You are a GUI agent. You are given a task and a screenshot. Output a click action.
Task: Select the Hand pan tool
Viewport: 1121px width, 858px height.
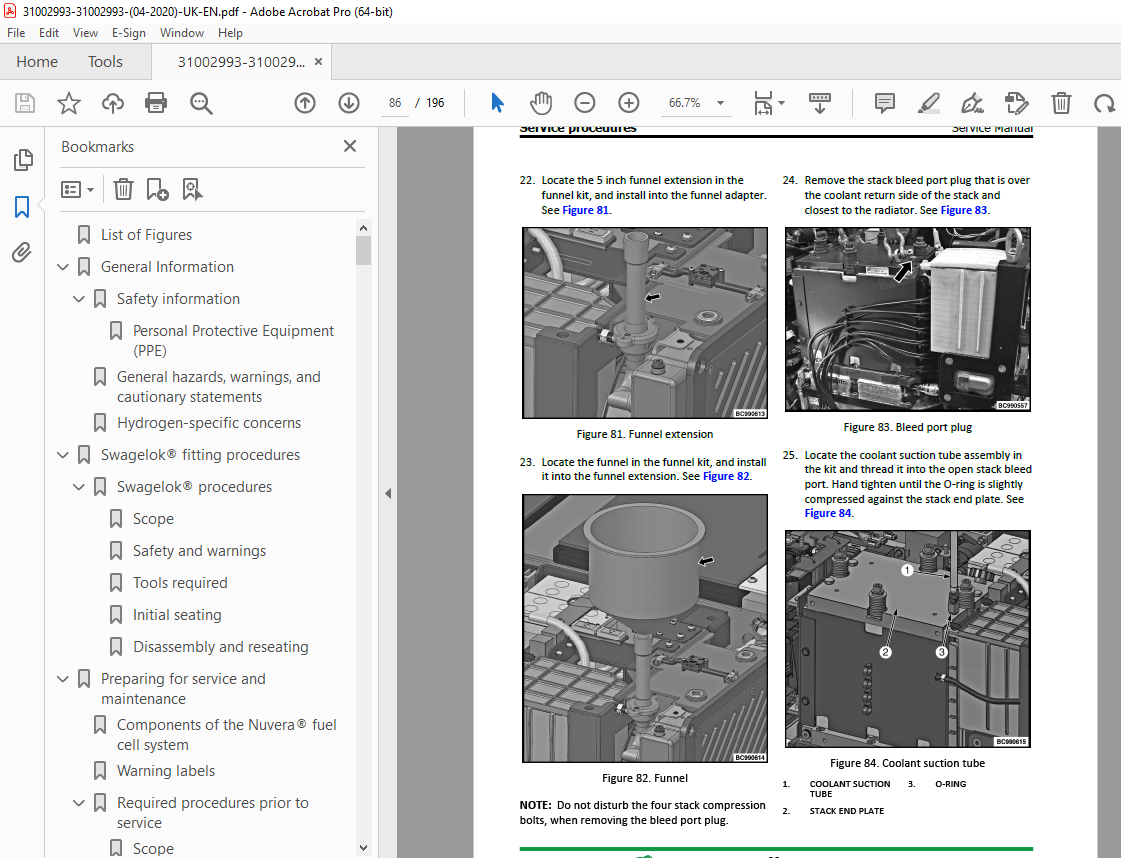coord(541,103)
